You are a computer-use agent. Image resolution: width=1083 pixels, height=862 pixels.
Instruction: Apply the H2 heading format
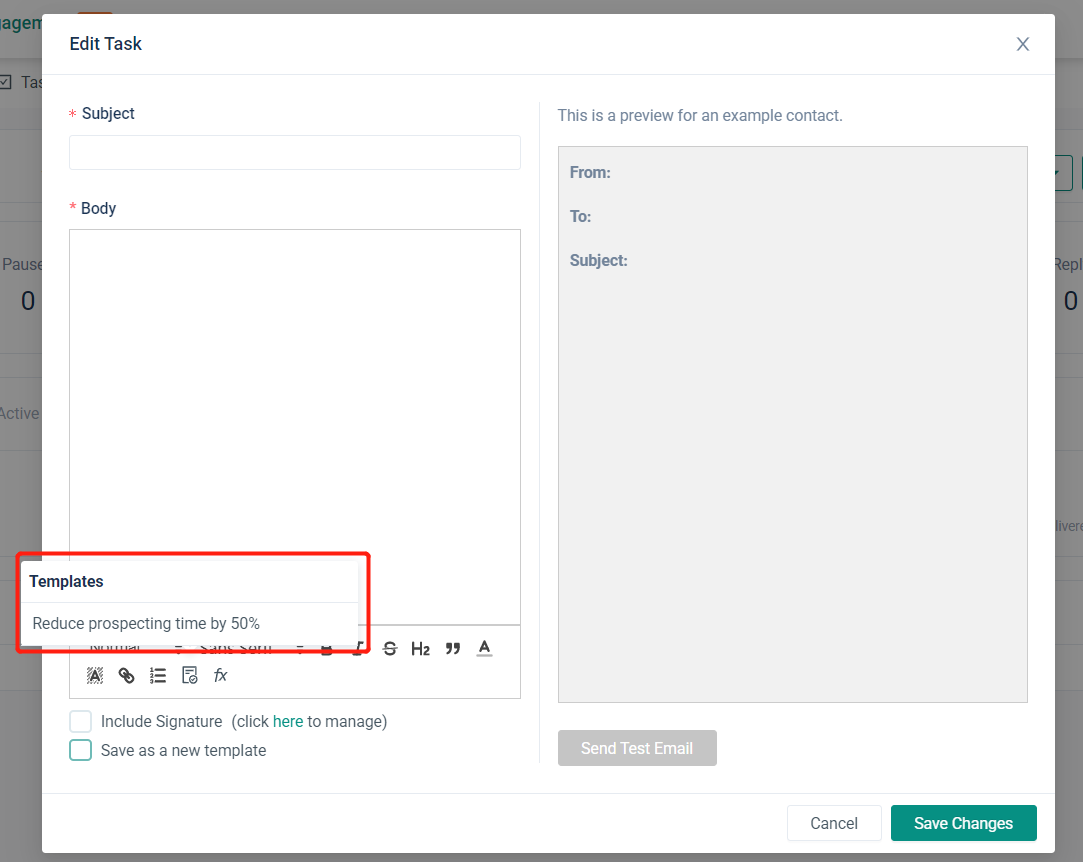(420, 649)
